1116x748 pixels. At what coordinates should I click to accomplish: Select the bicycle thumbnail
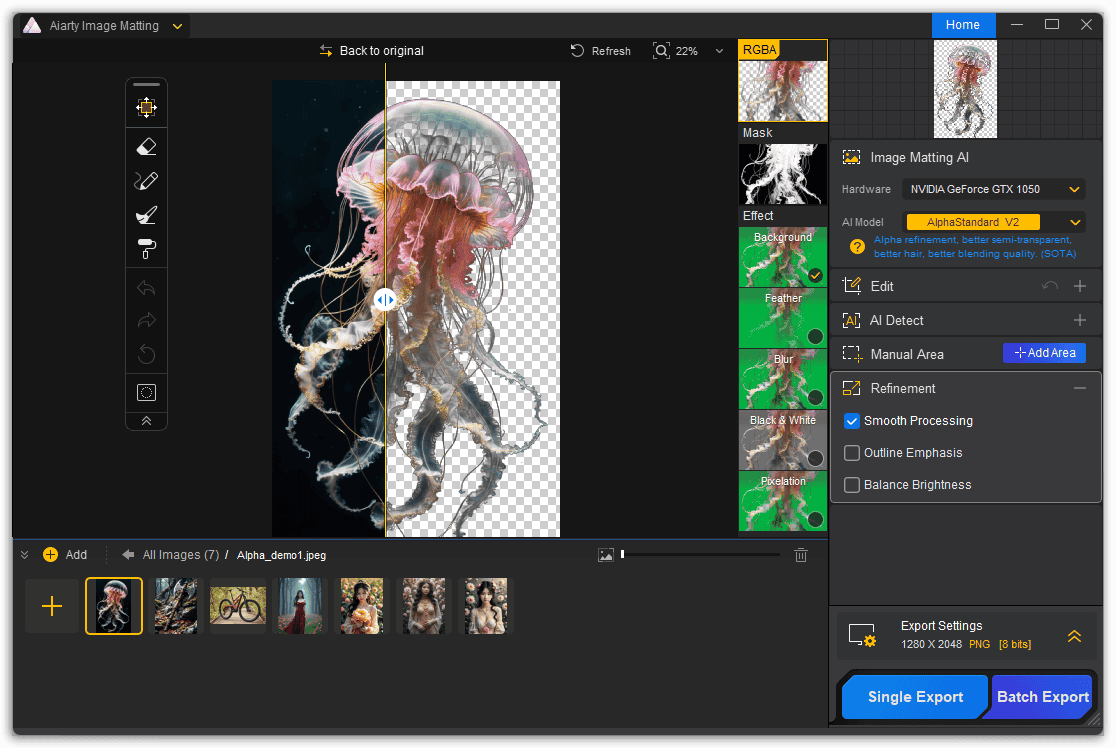pyautogui.click(x=238, y=606)
